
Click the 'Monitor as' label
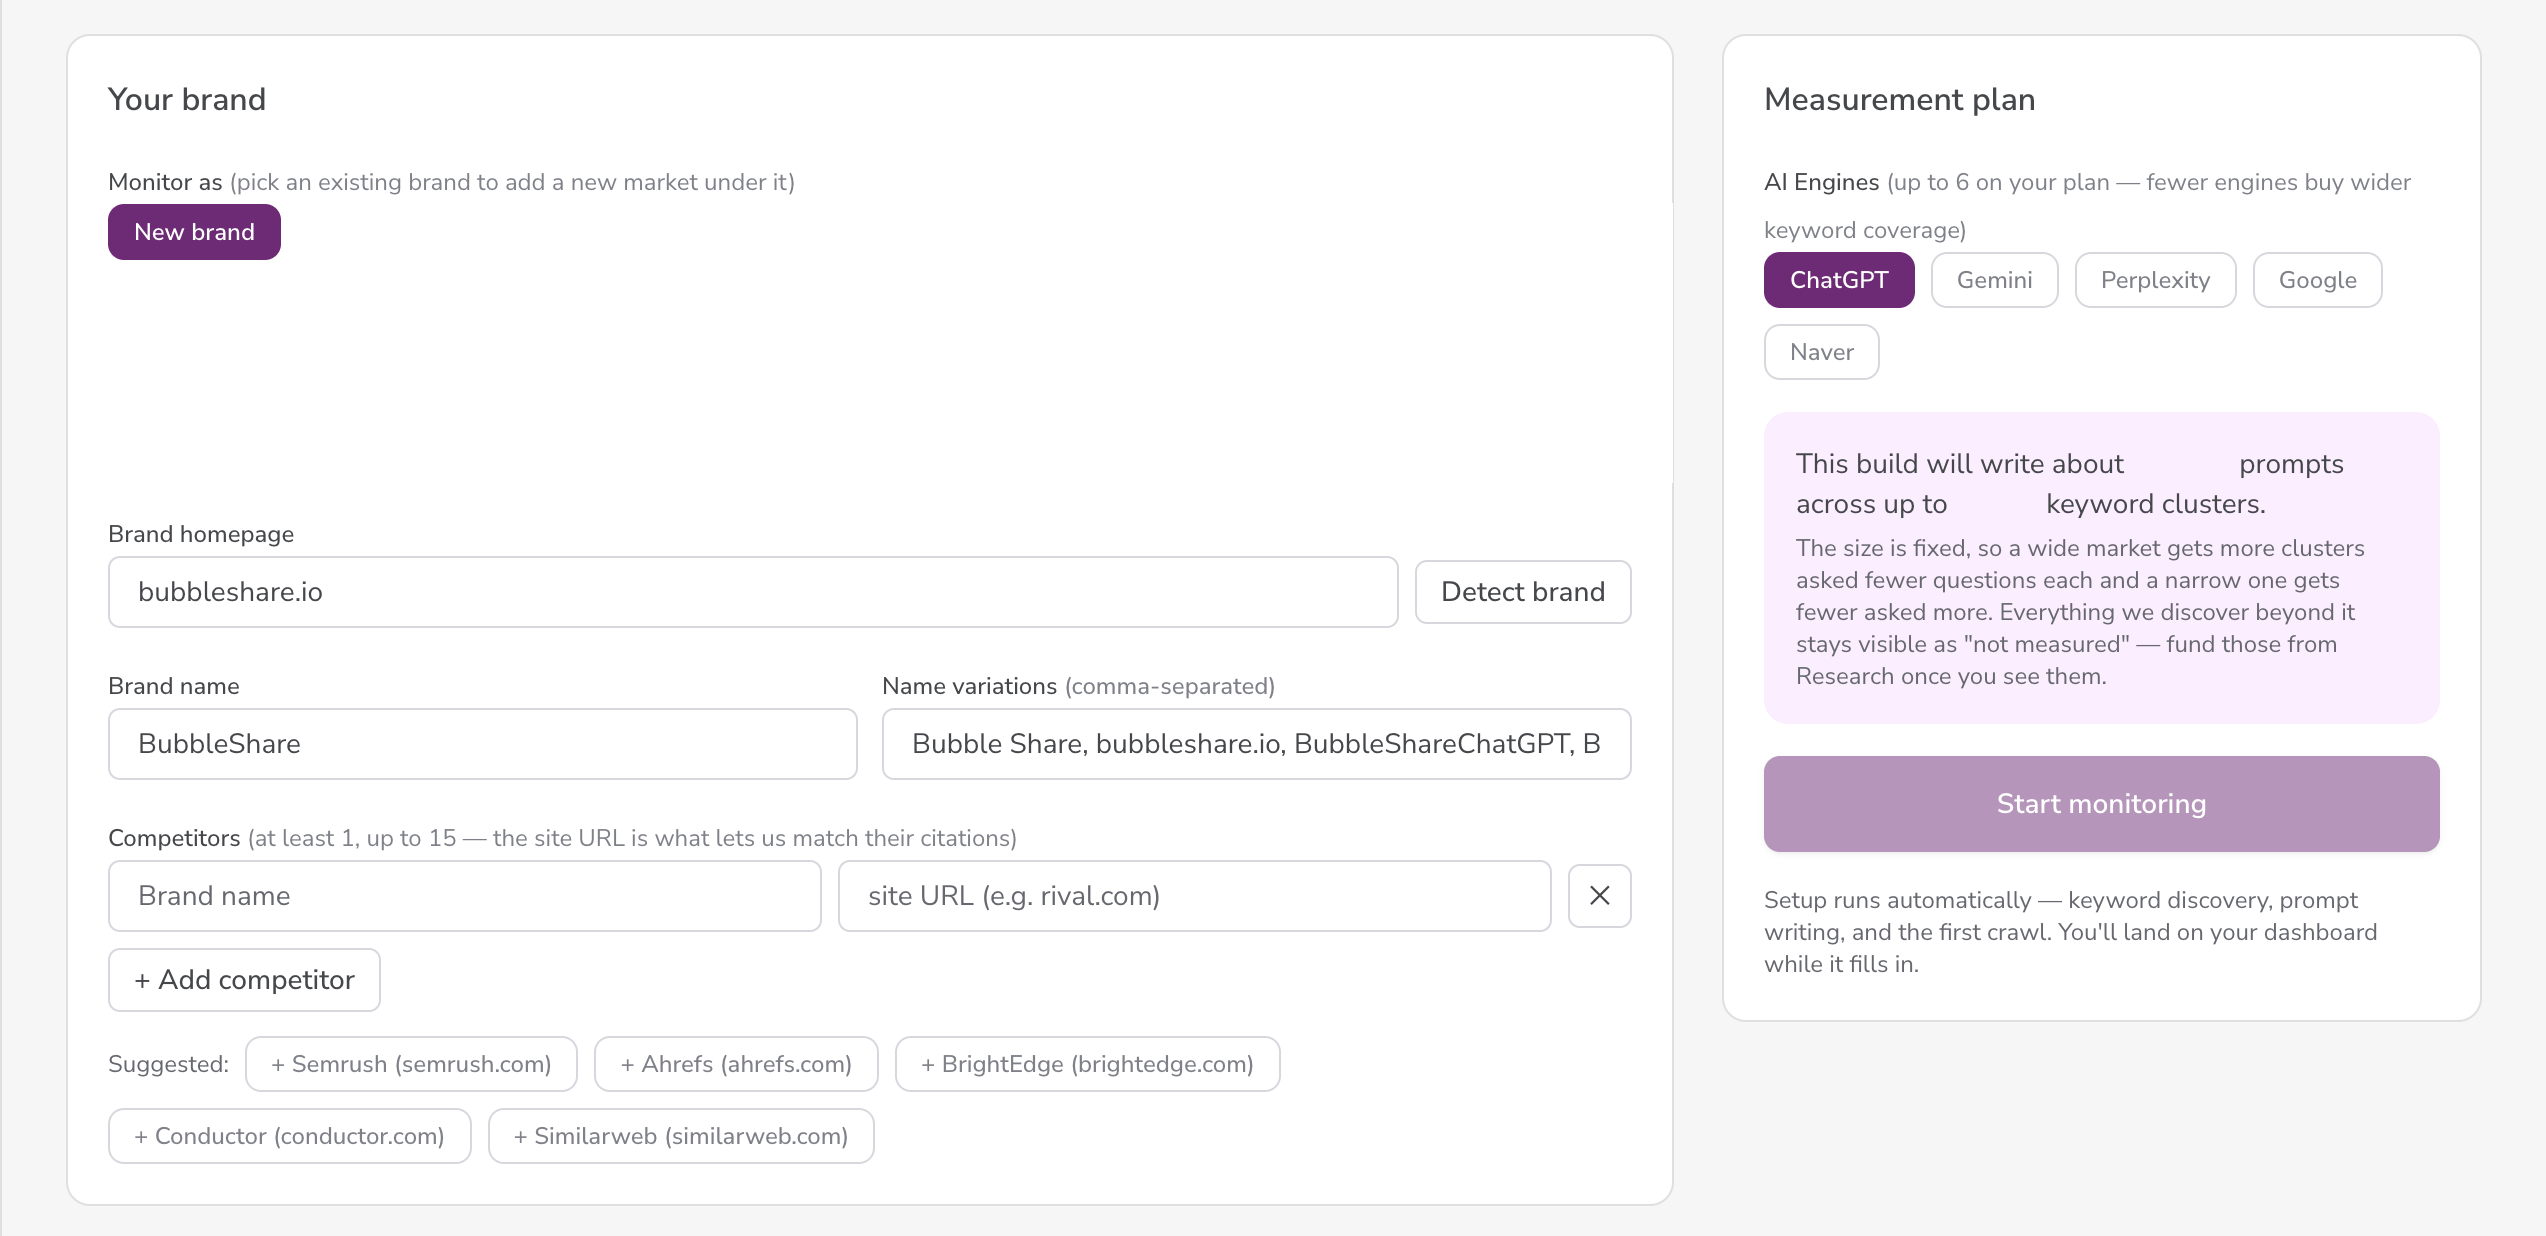[x=165, y=182]
